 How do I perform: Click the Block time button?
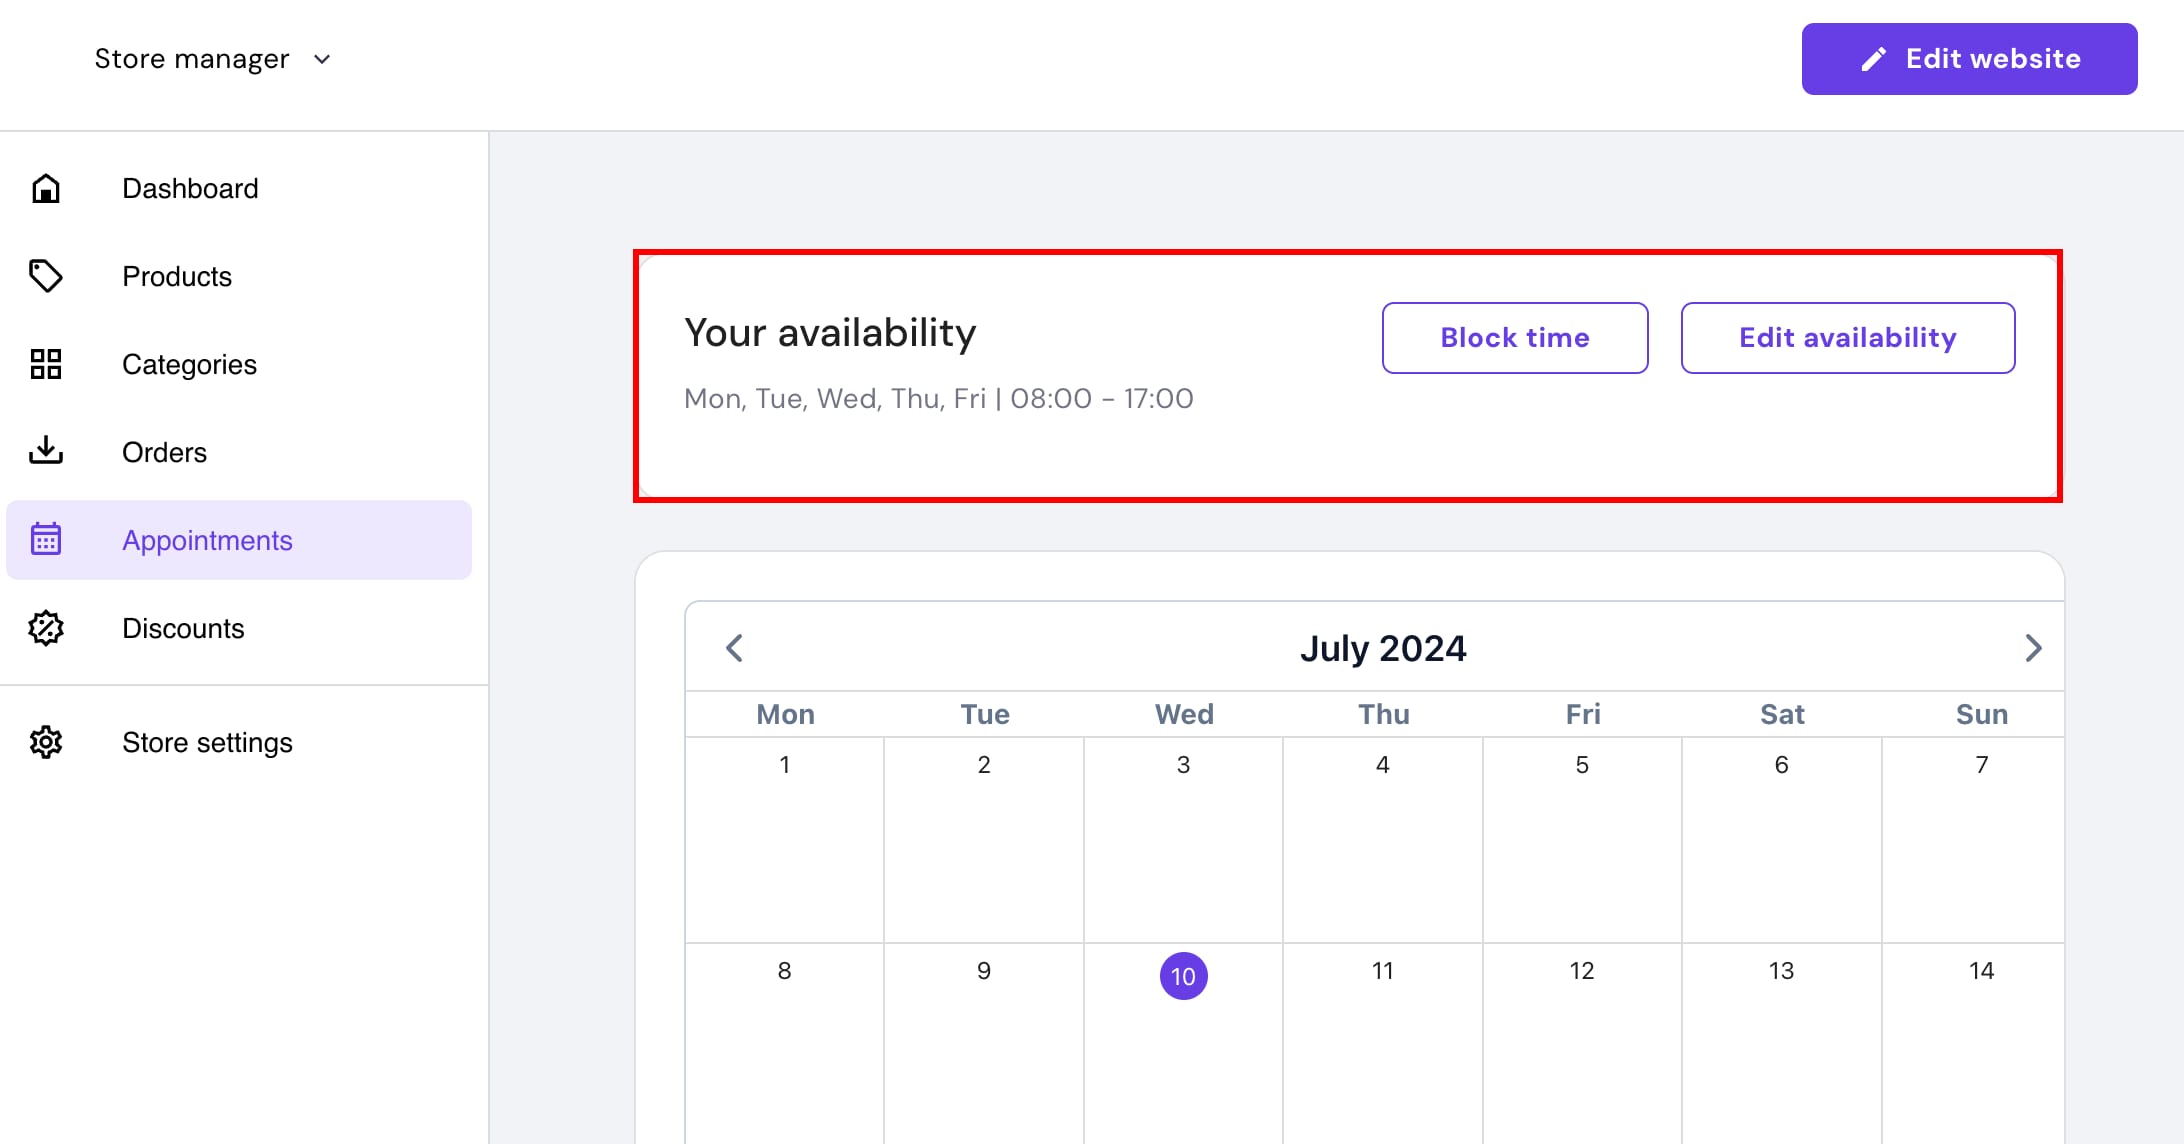1515,338
